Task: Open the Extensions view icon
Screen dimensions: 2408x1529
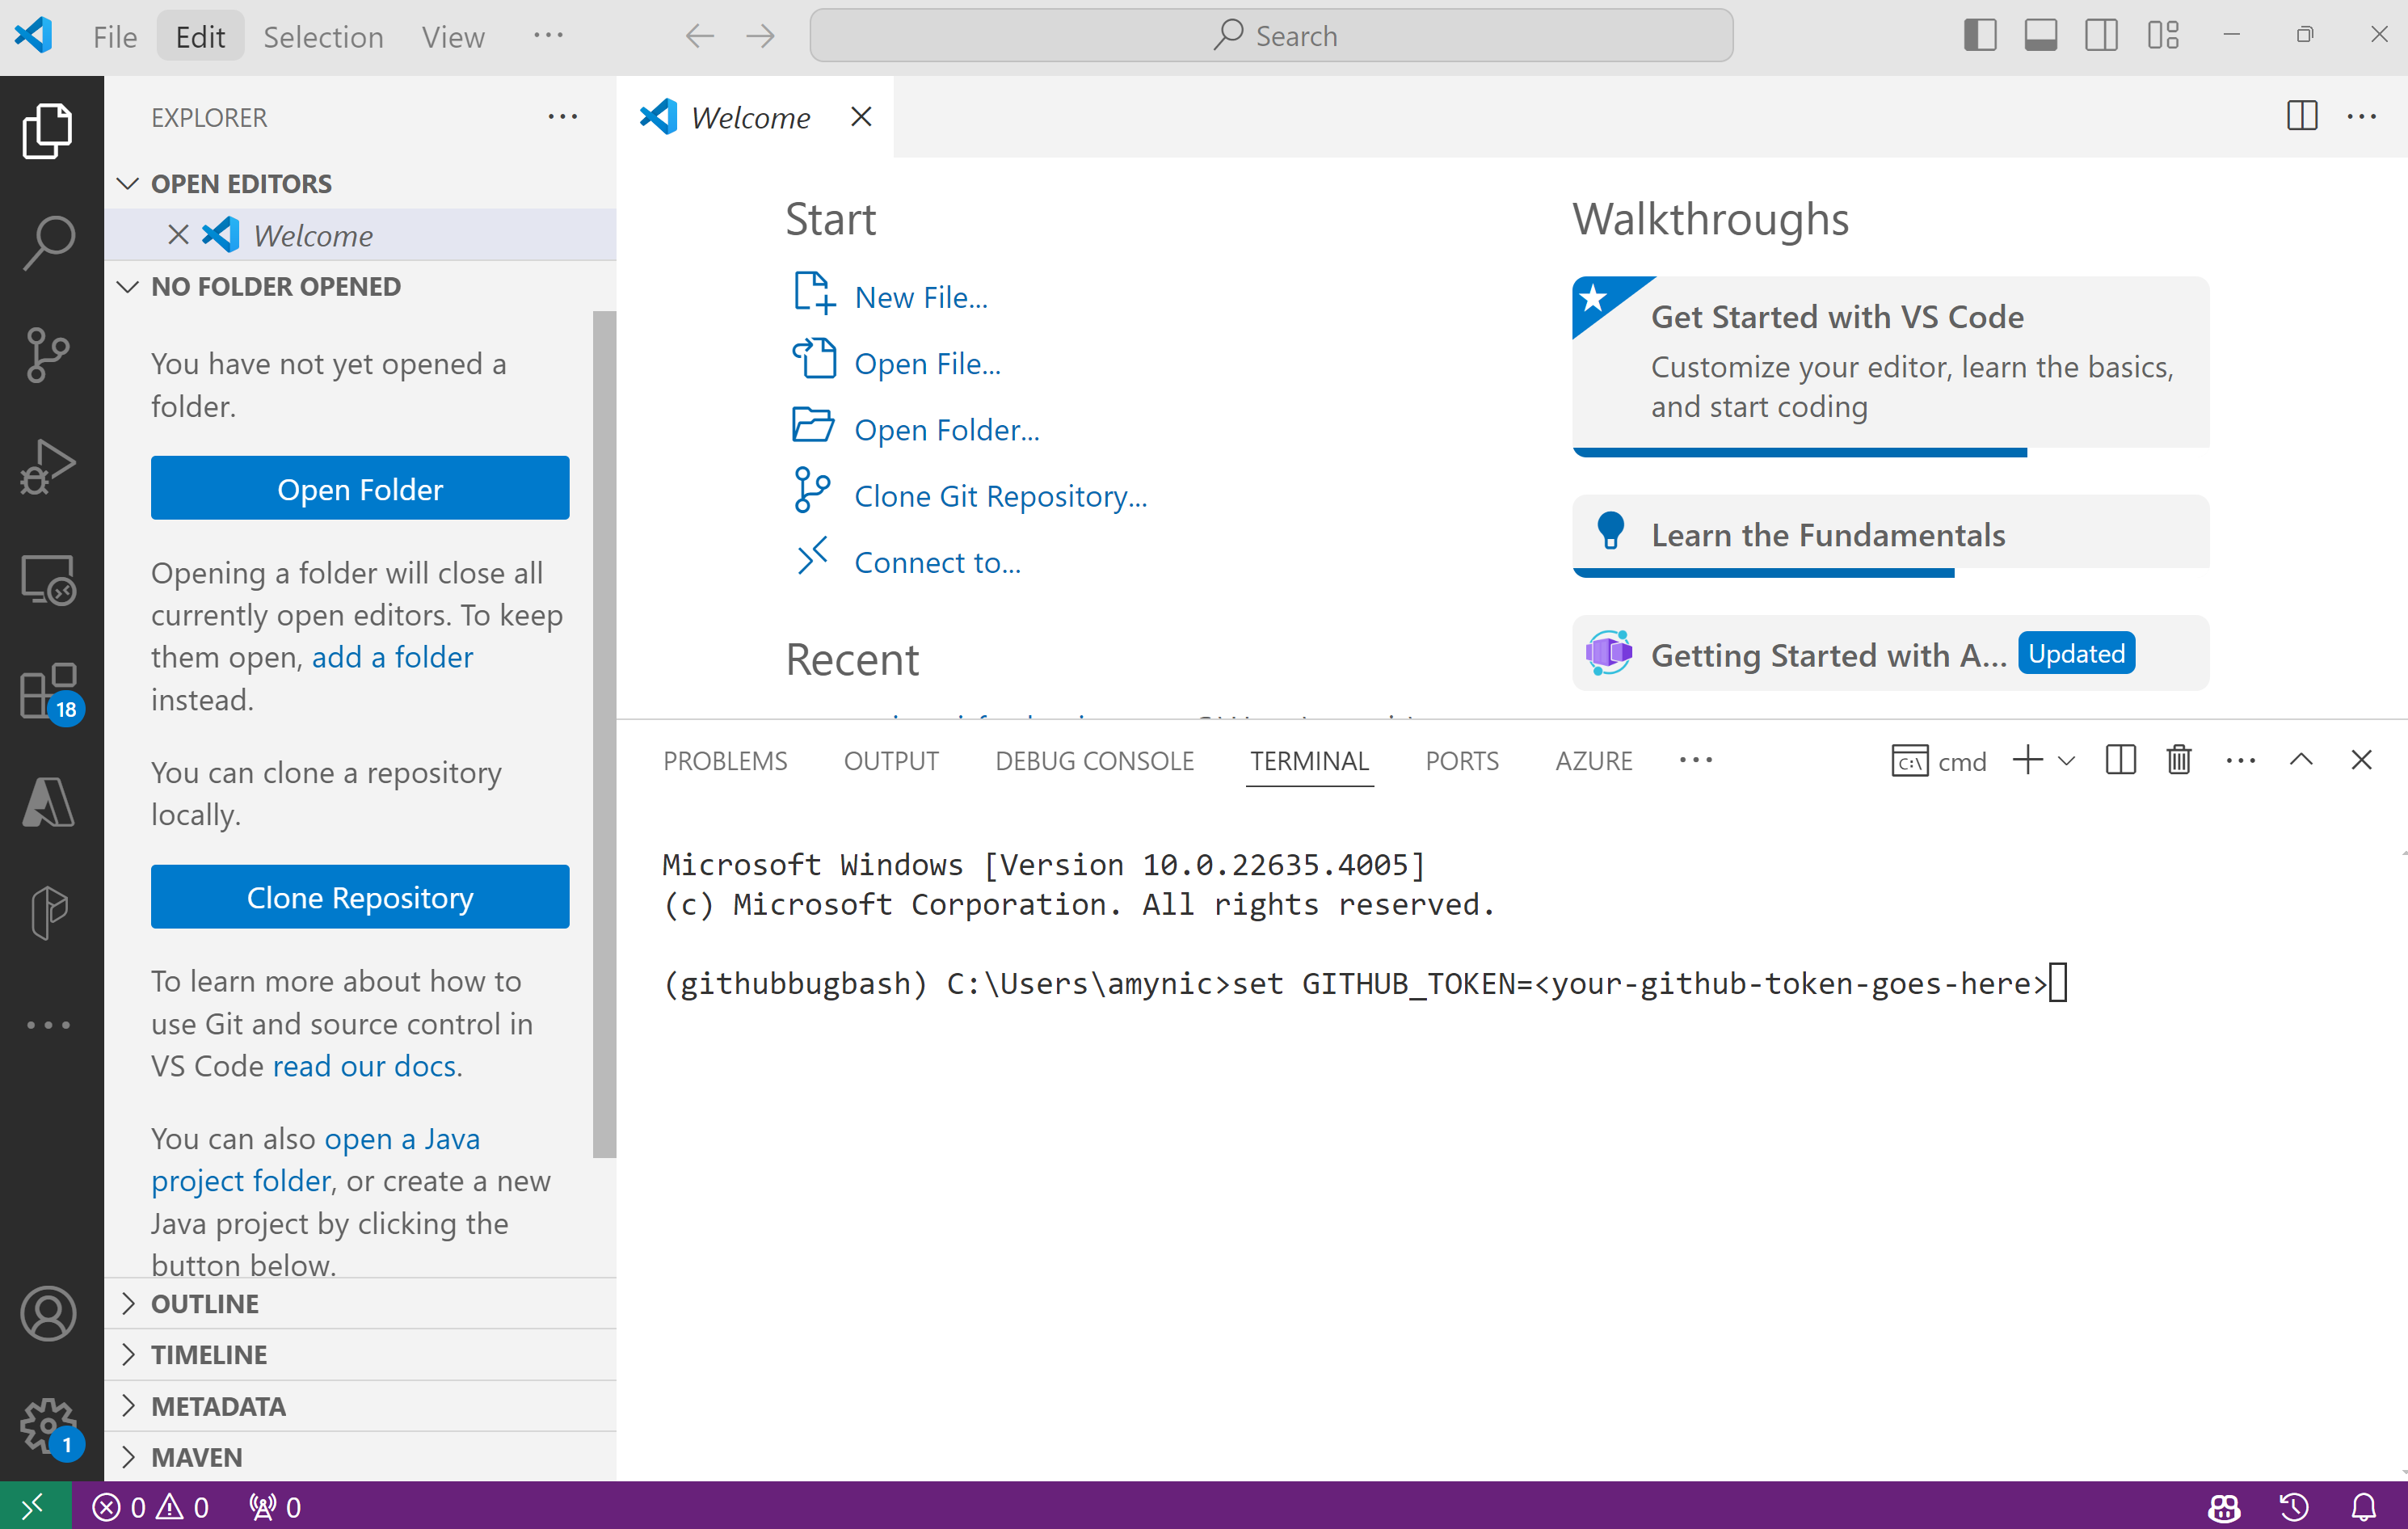Action: coord(48,690)
